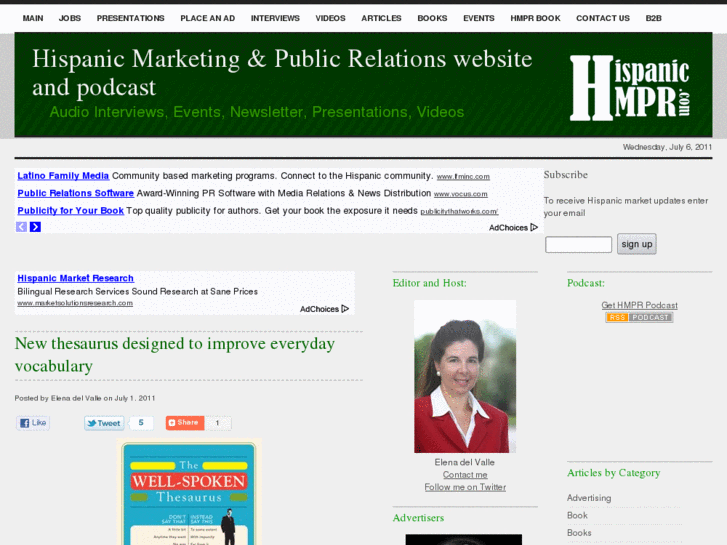Screen dimensions: 727x545
Task: Go to ARTICLES section
Action: coord(381,18)
